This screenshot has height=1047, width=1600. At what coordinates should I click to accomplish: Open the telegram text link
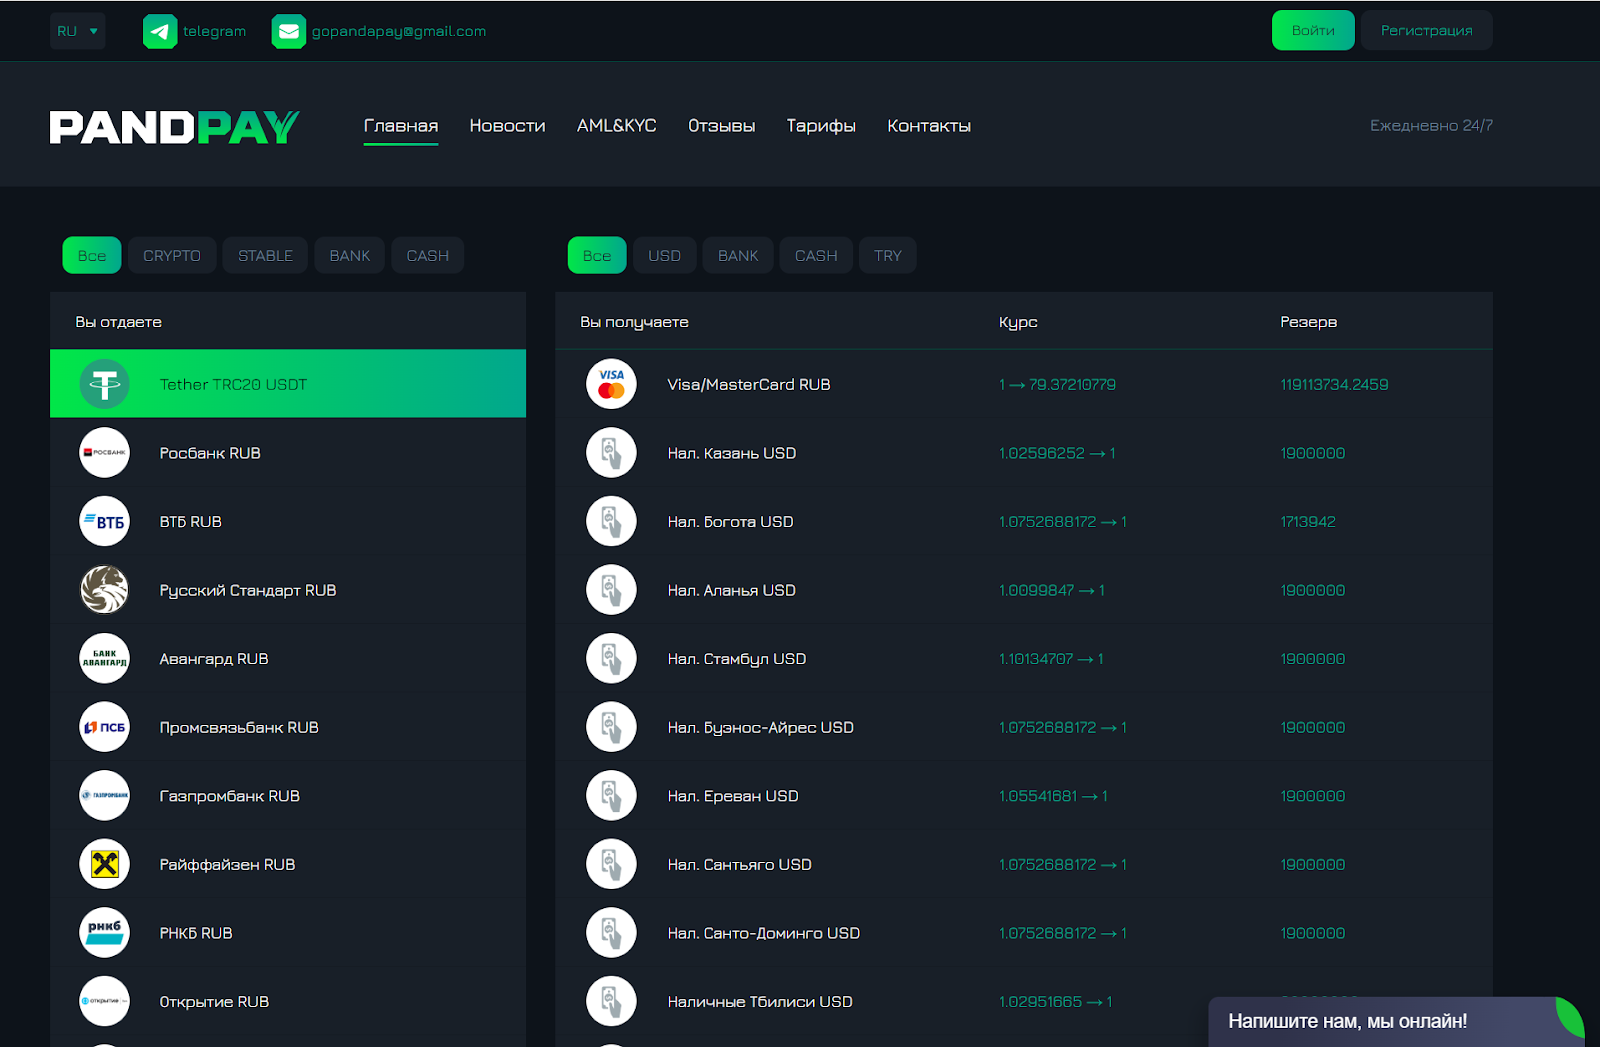pos(214,31)
